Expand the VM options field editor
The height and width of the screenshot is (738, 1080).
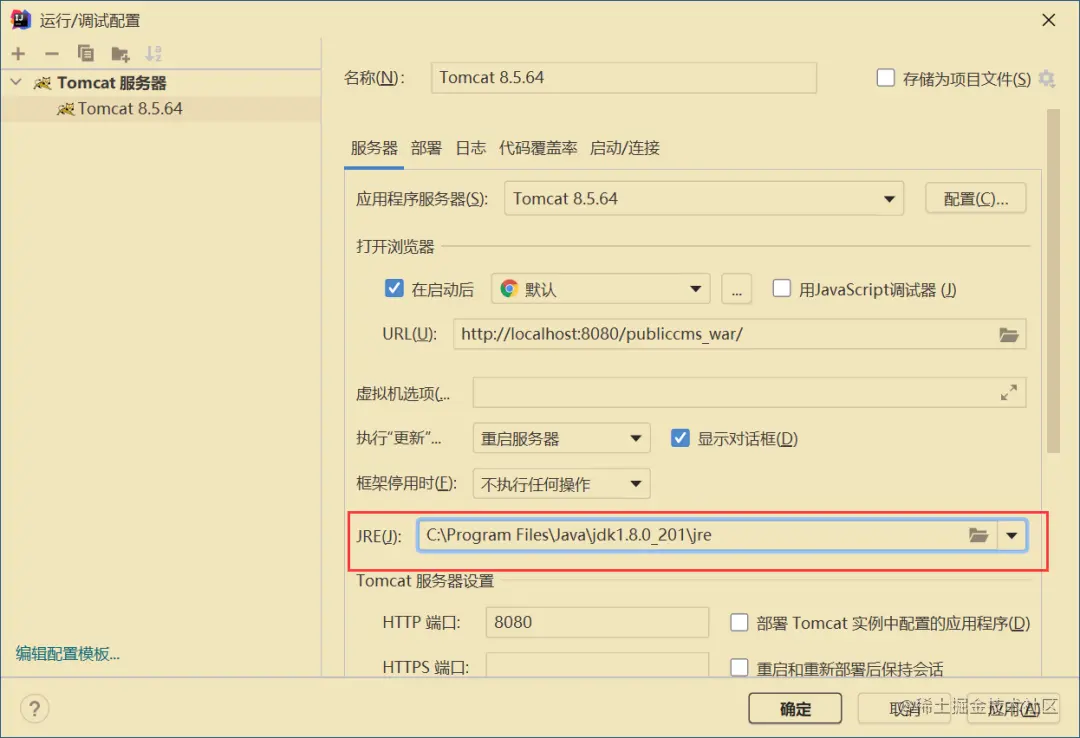point(1009,393)
